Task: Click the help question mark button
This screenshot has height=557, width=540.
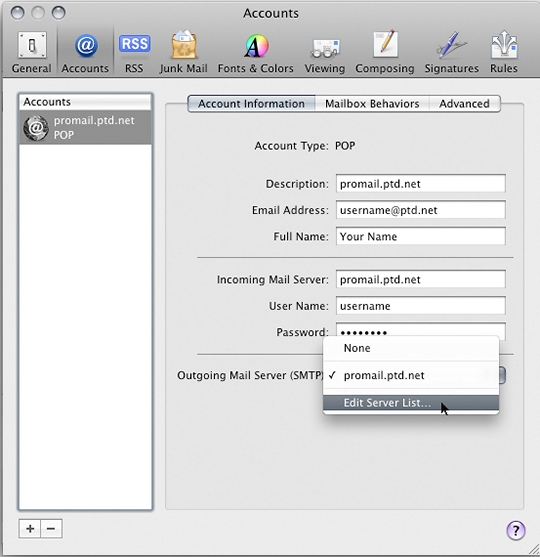Action: [515, 530]
